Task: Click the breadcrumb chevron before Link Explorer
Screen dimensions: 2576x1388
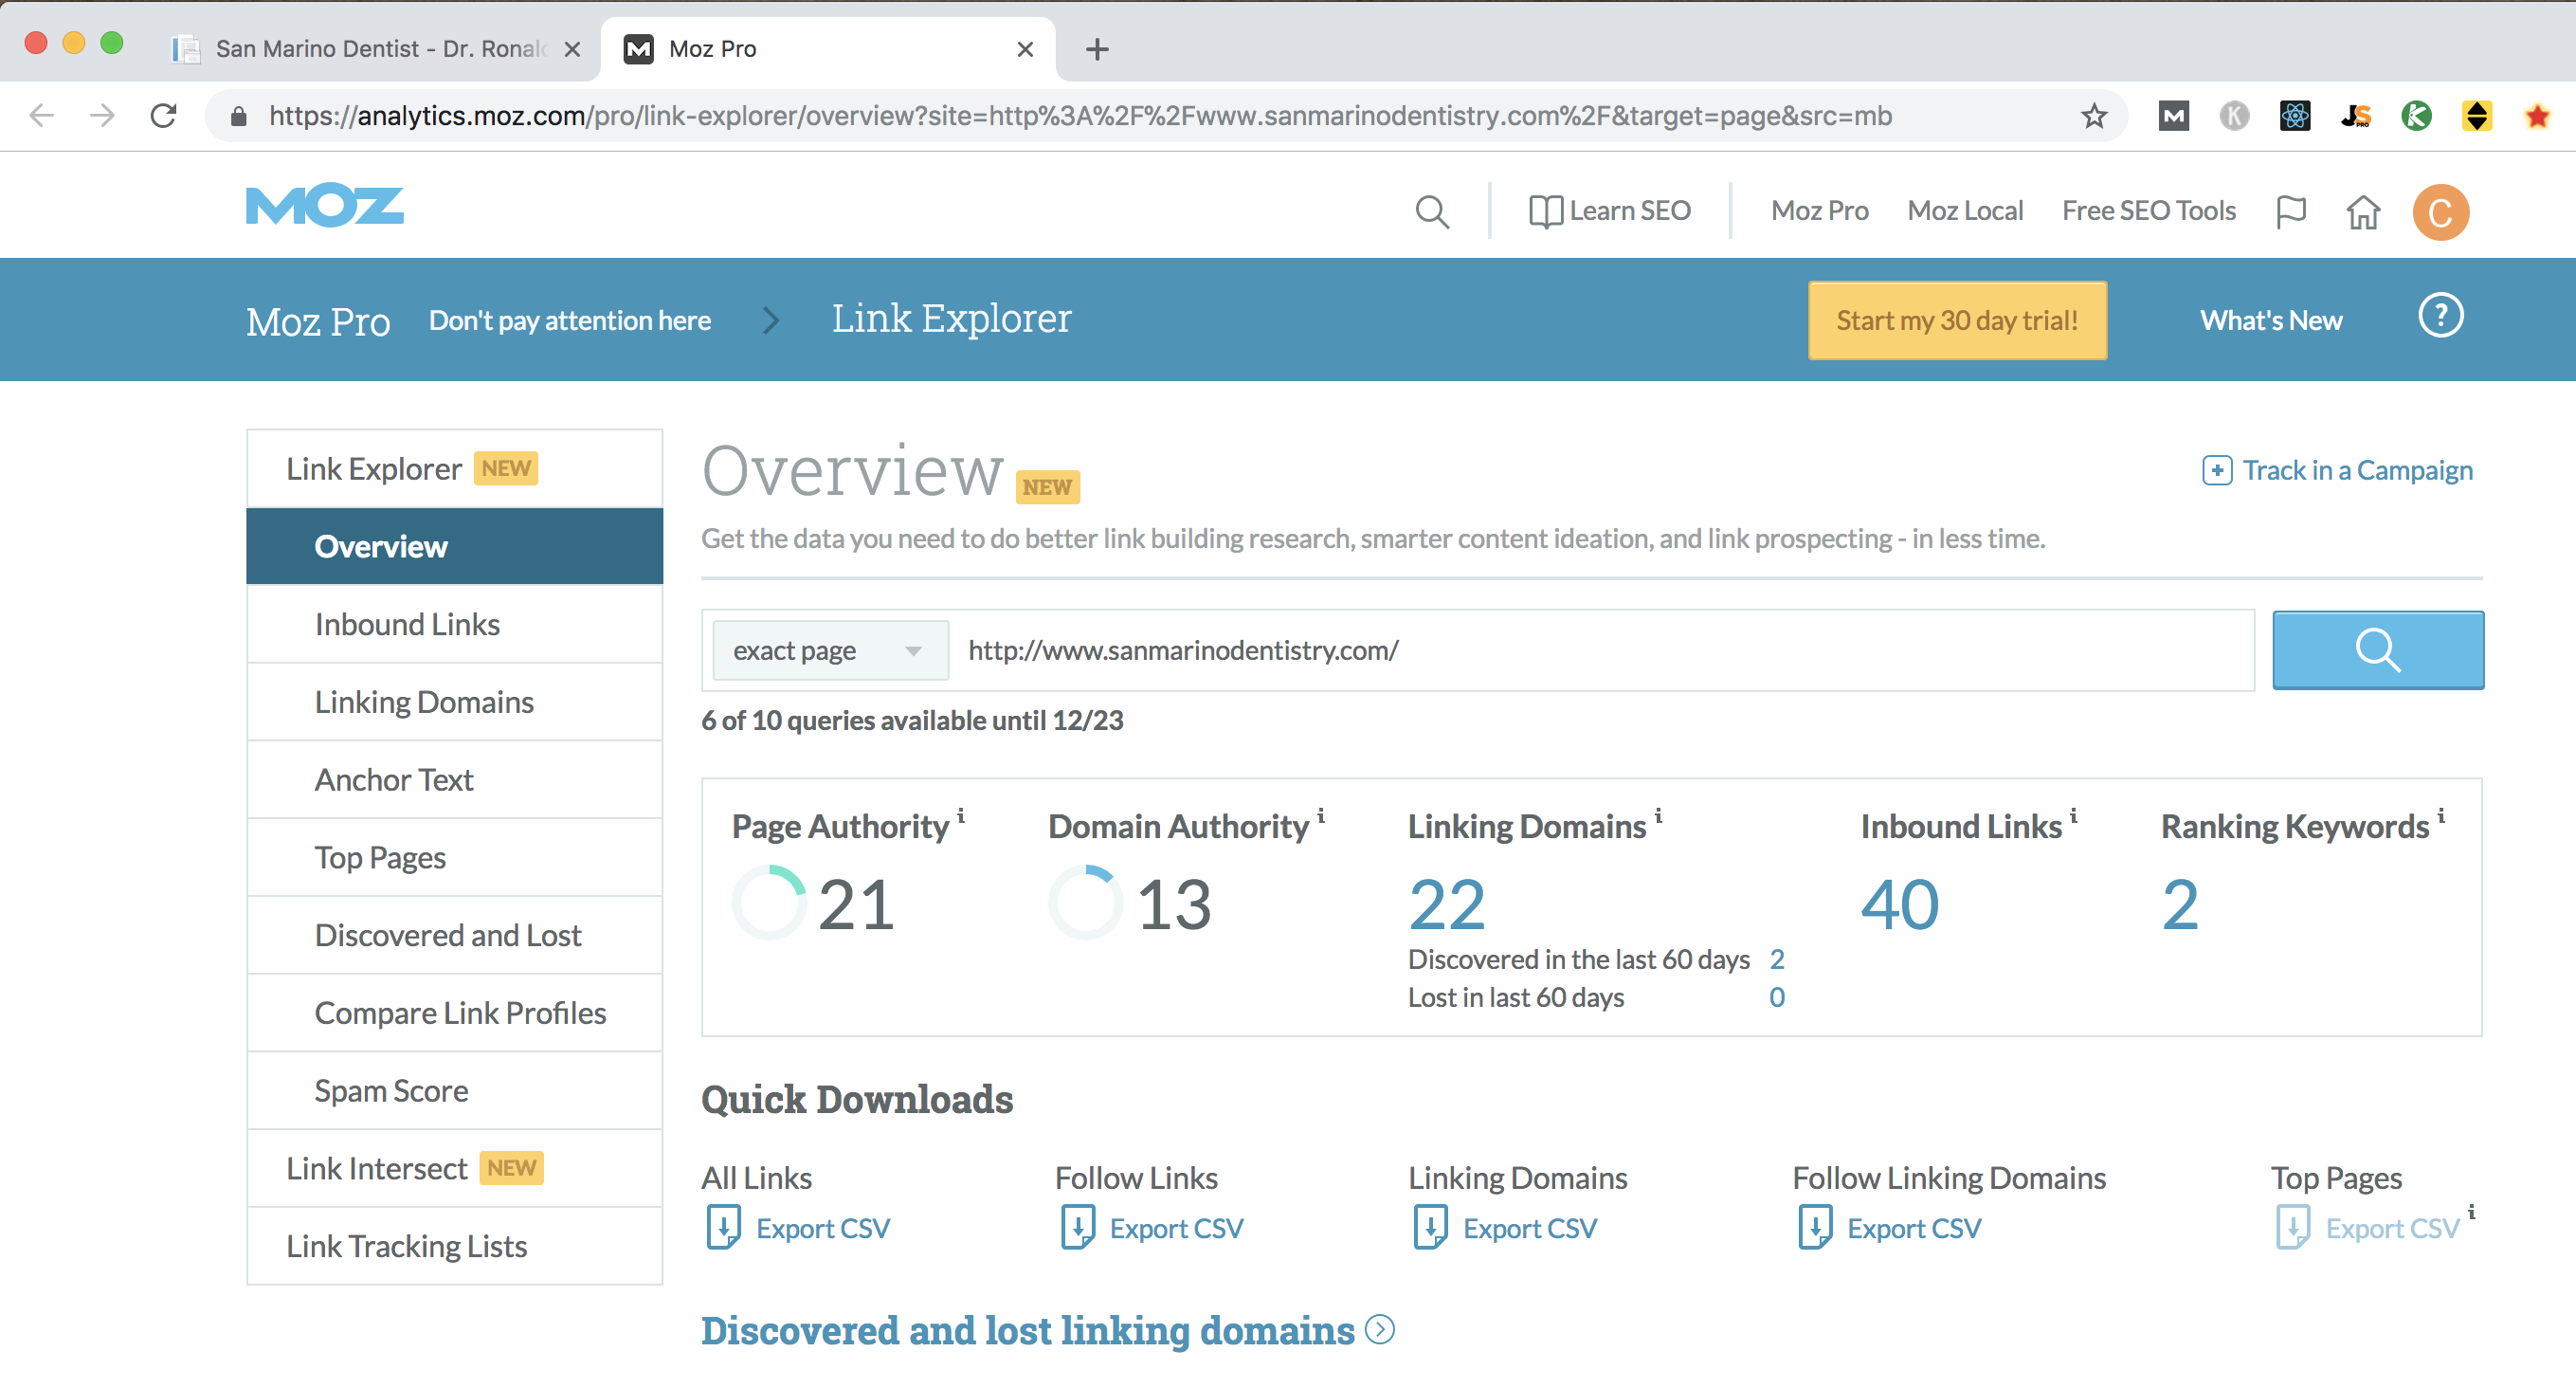Action: (770, 321)
